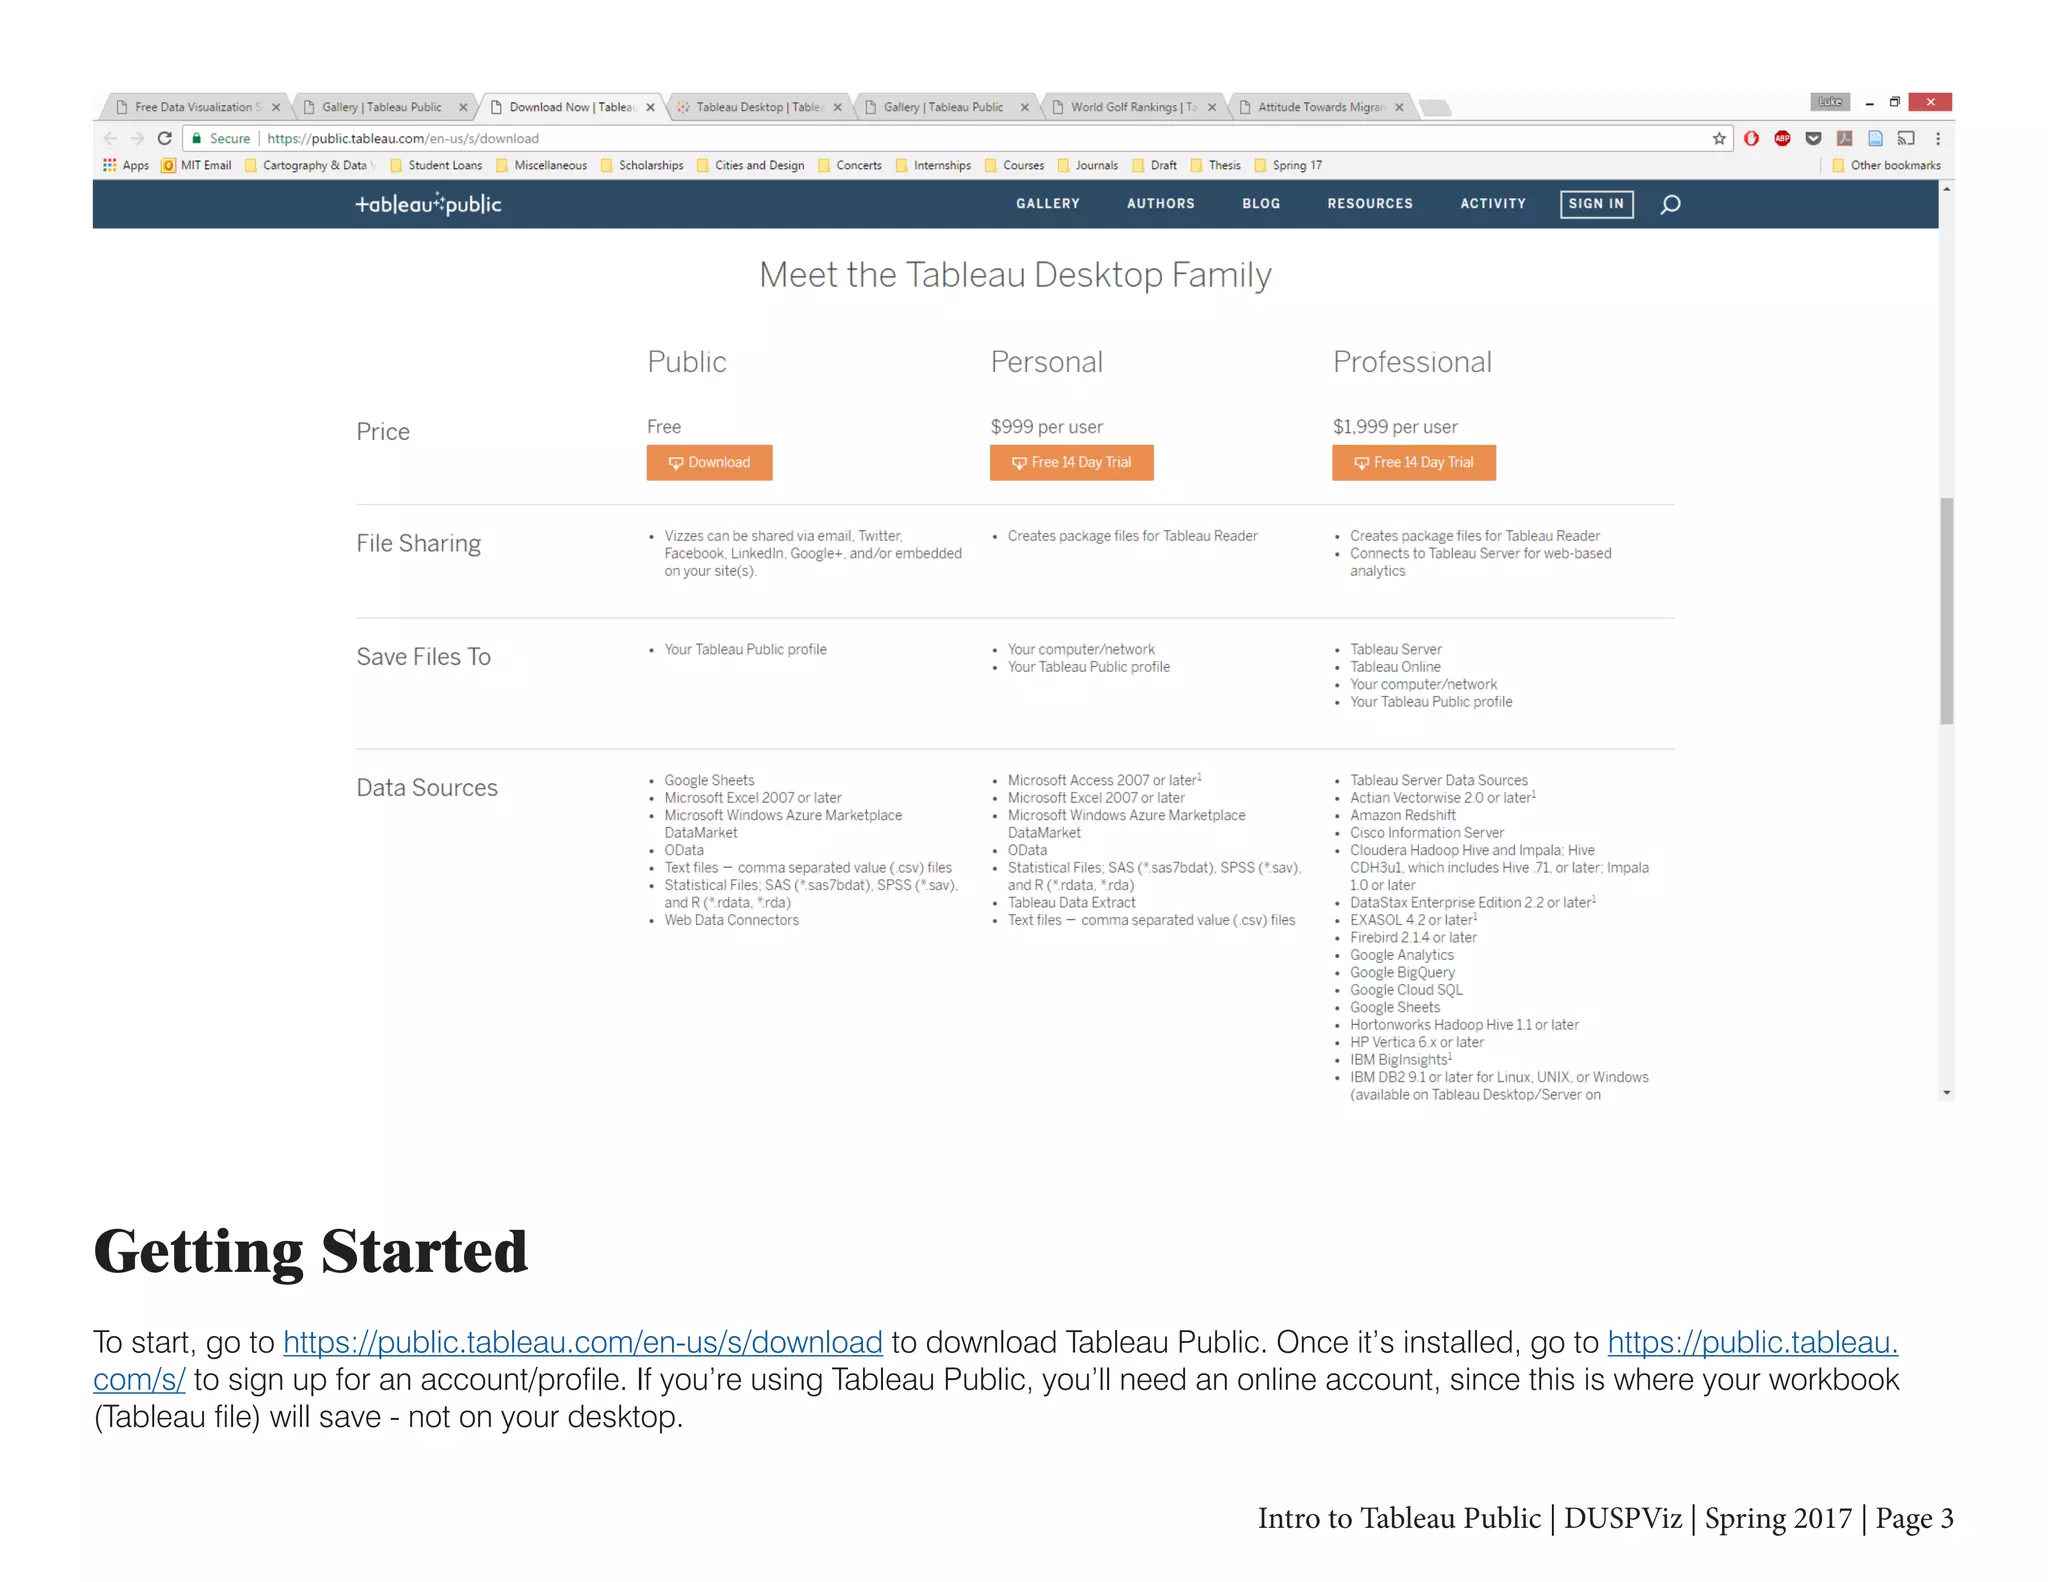Click the File Sharing row label

pyautogui.click(x=419, y=544)
